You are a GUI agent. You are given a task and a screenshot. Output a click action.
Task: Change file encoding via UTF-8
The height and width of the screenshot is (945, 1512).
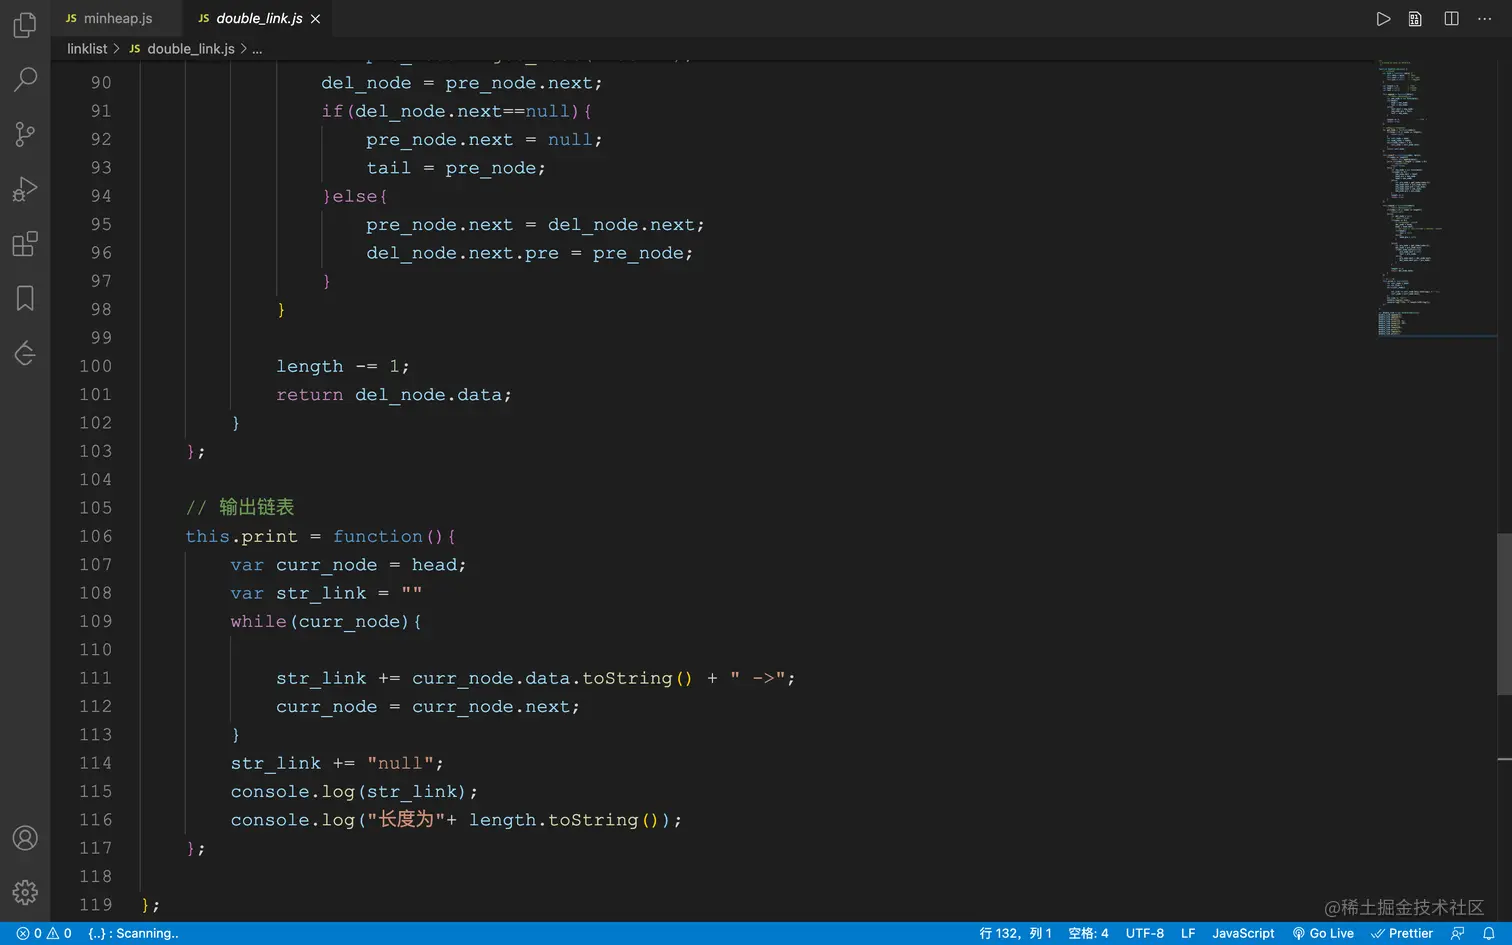click(1145, 933)
